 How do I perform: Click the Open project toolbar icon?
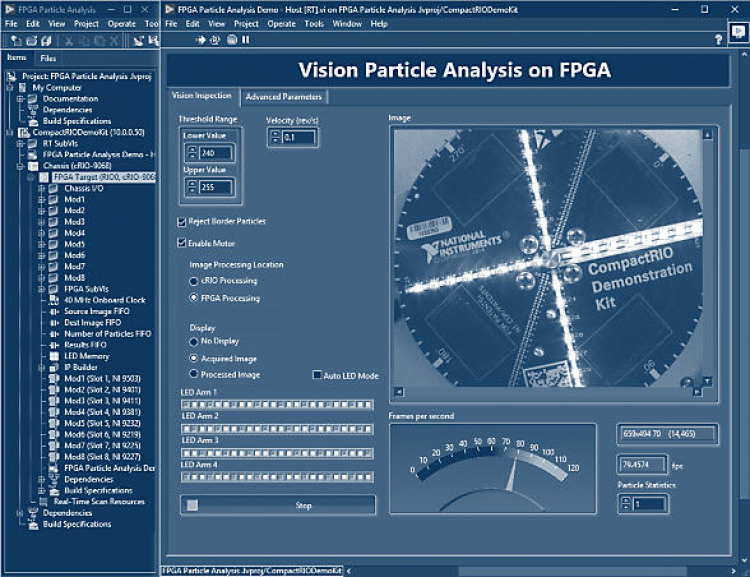(x=31, y=40)
